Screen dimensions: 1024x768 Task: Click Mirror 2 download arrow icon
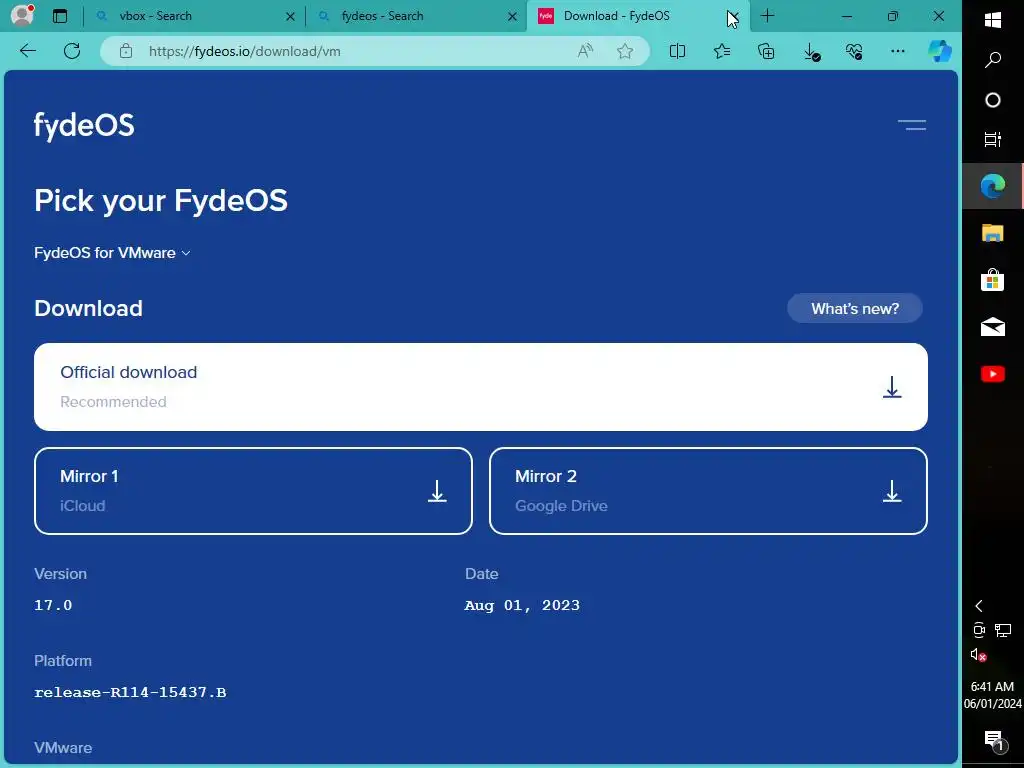(x=892, y=491)
